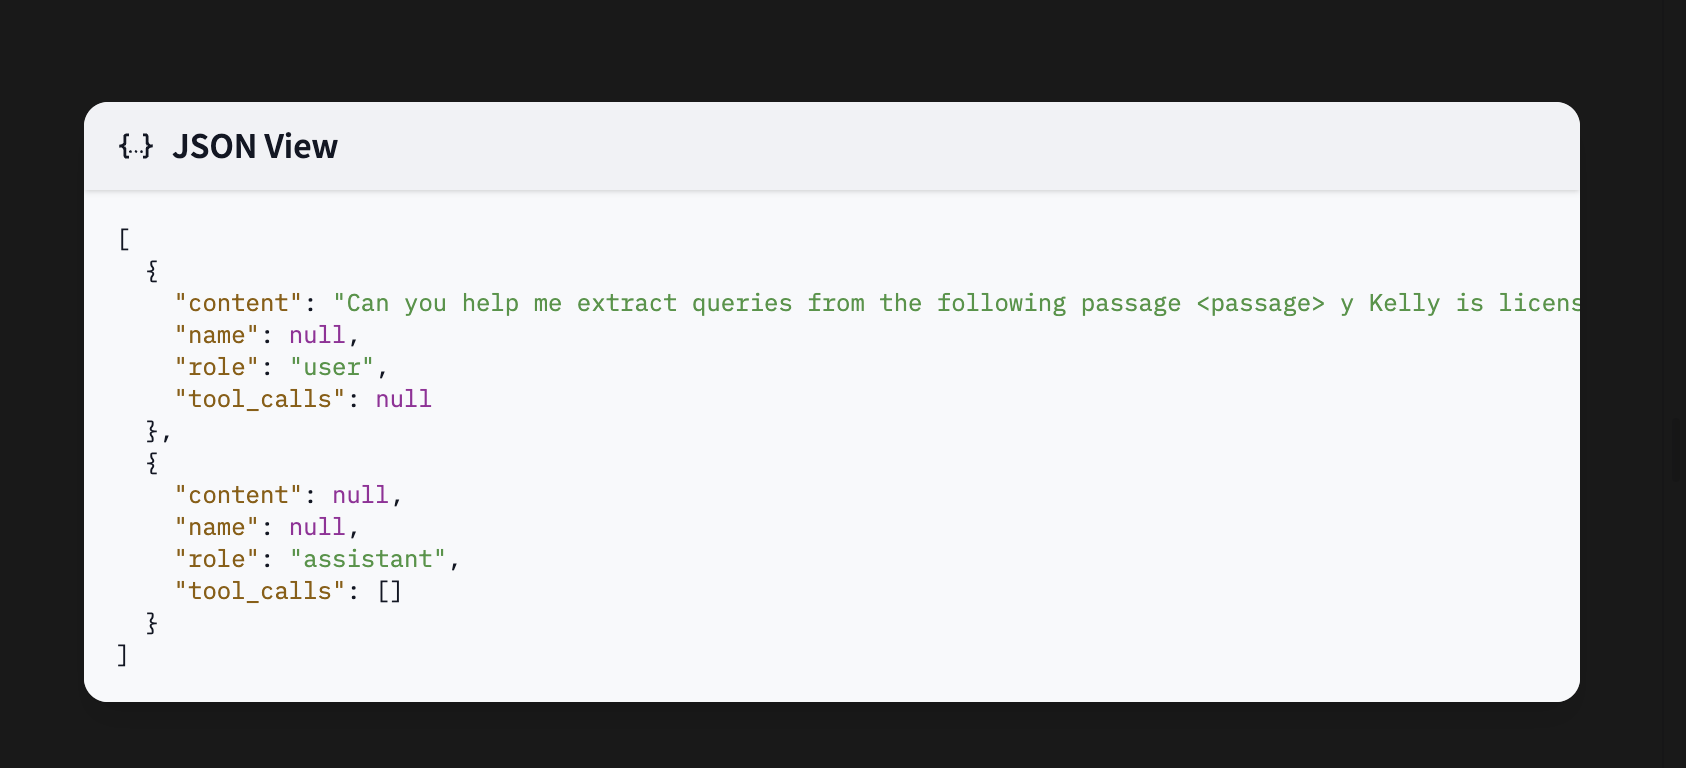Click the "user" role value
The image size is (1686, 768).
tap(332, 367)
